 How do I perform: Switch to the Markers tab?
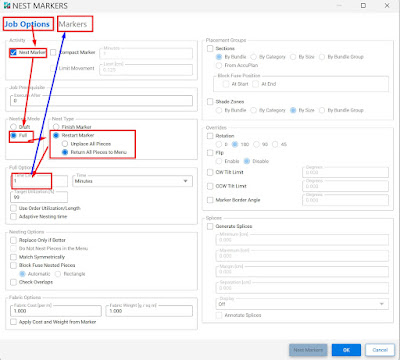tap(73, 24)
